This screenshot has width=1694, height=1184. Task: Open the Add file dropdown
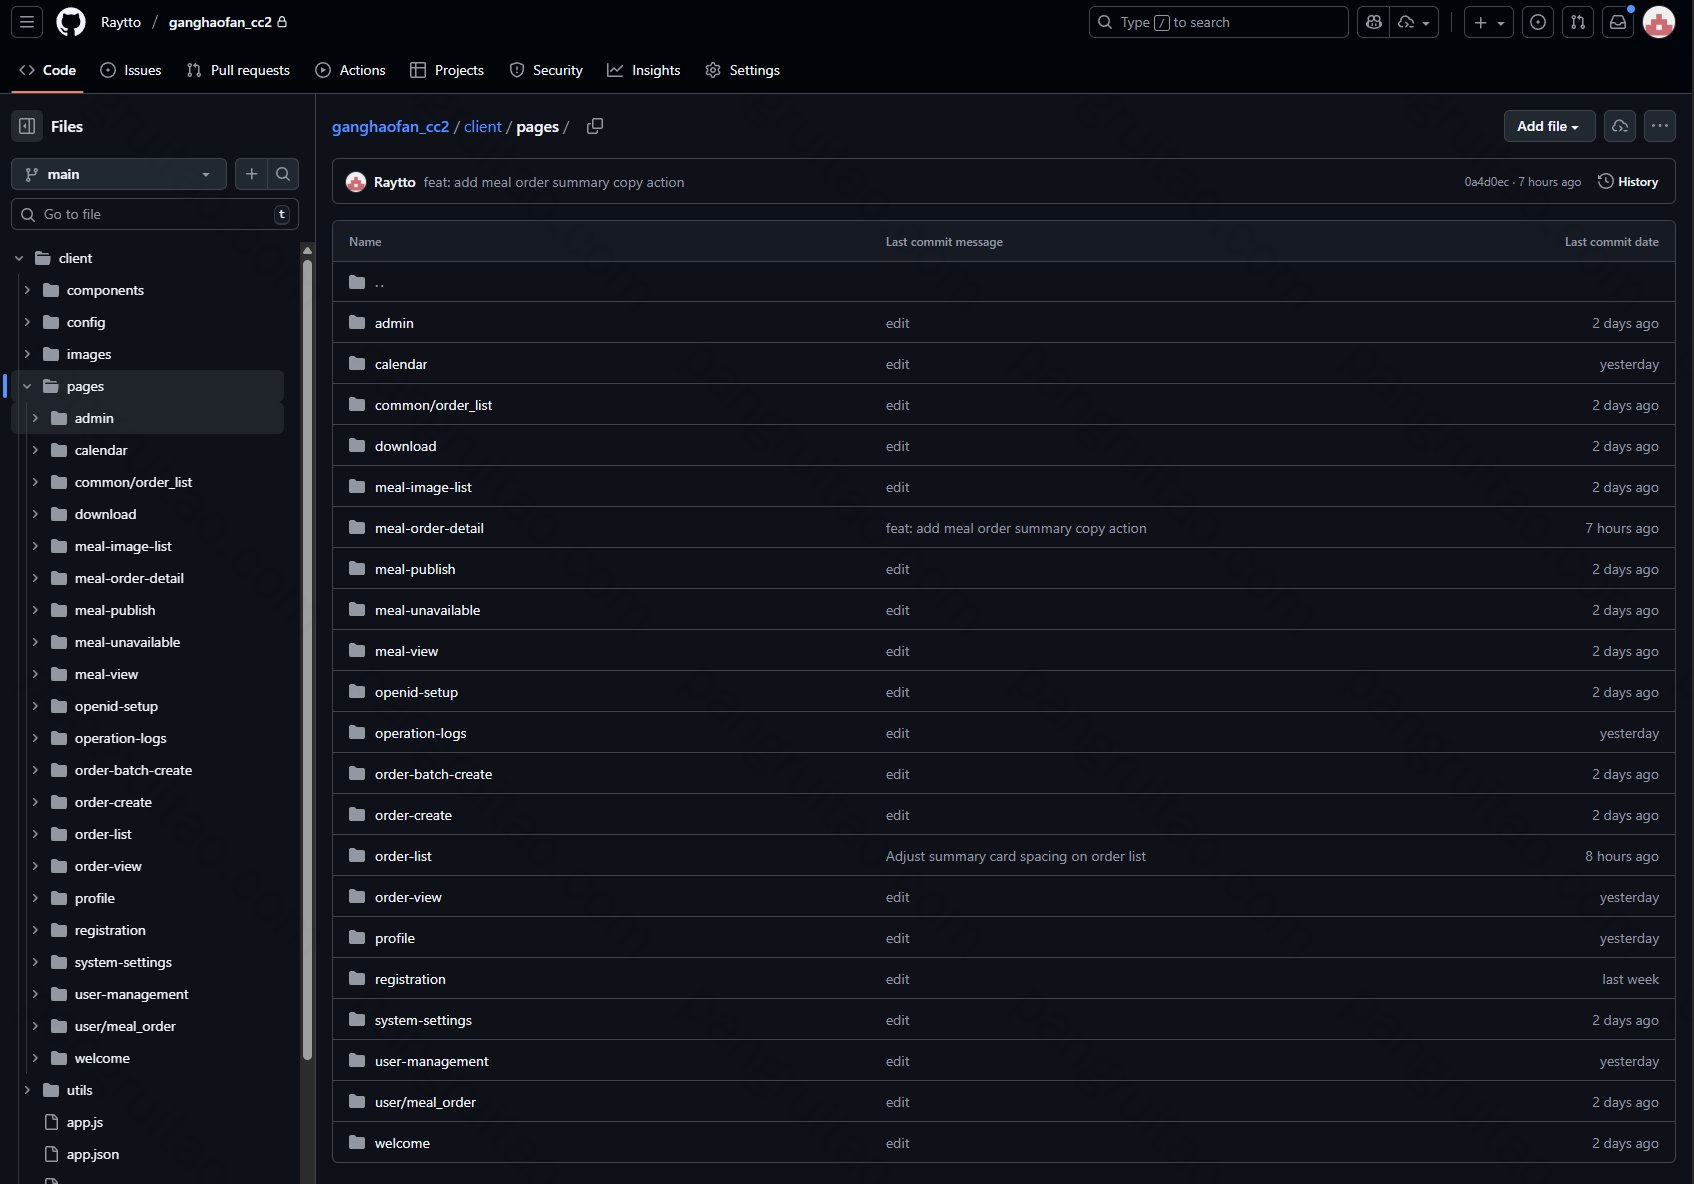[x=1547, y=126]
